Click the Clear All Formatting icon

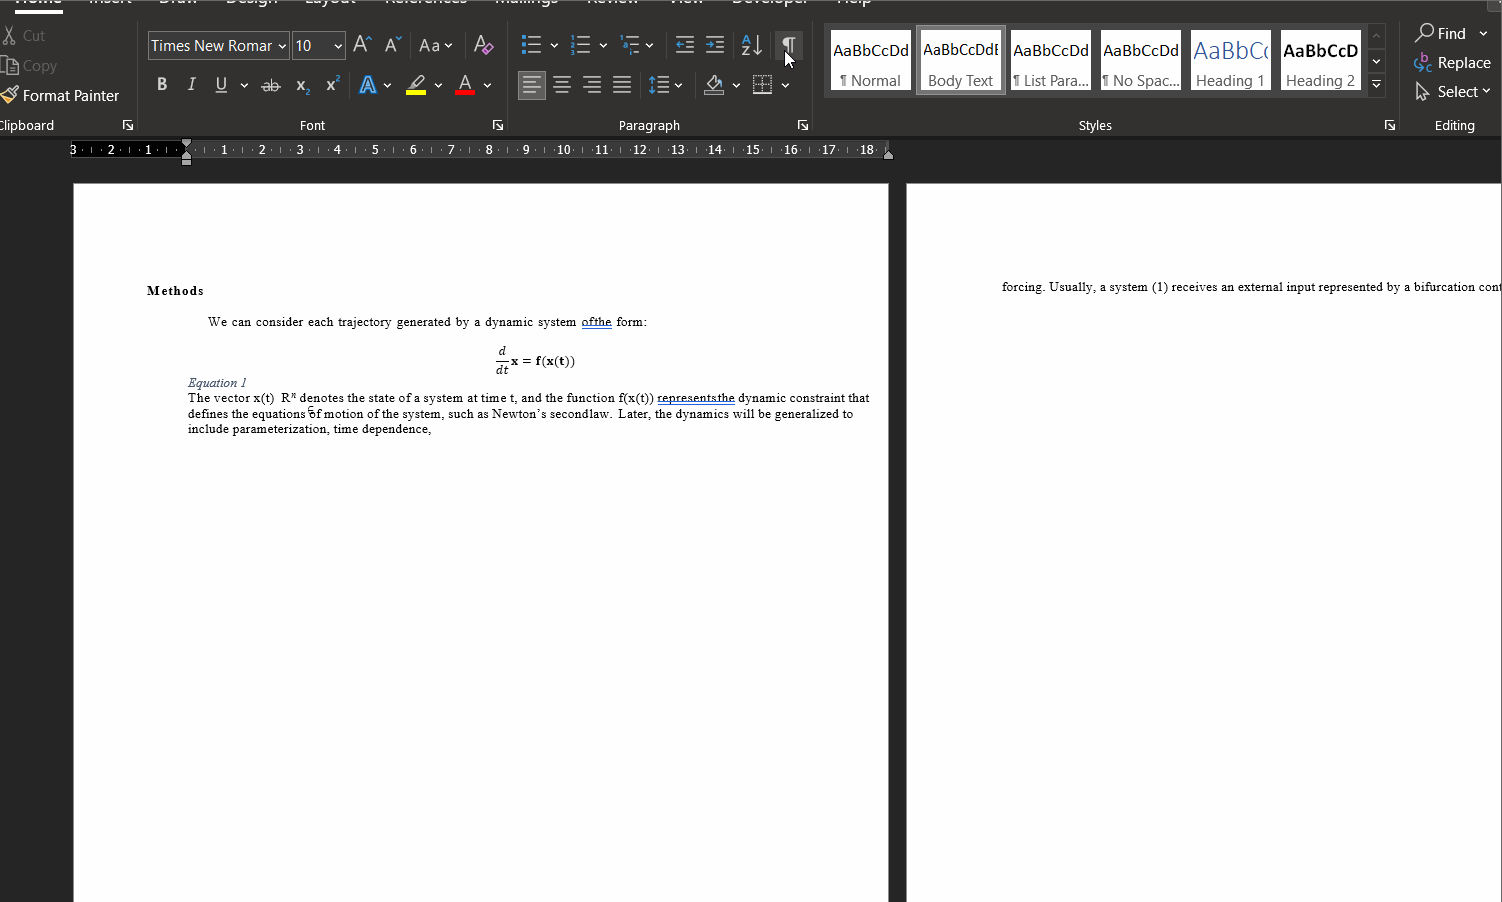point(483,45)
